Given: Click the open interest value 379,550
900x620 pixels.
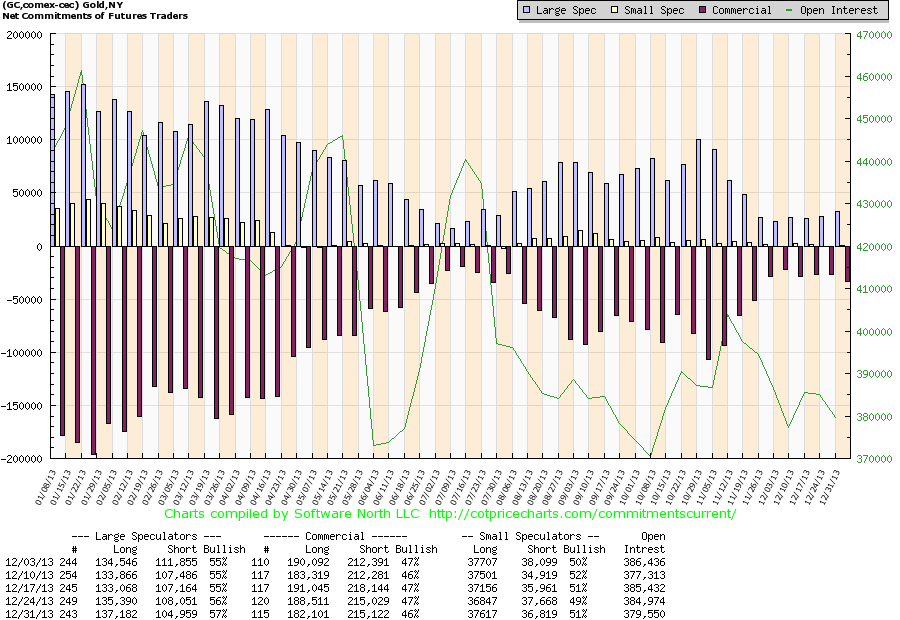Looking at the screenshot, I should pos(645,614).
